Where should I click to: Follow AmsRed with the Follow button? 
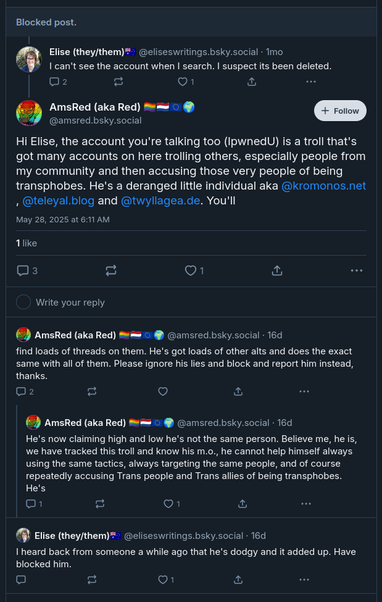[x=340, y=111]
